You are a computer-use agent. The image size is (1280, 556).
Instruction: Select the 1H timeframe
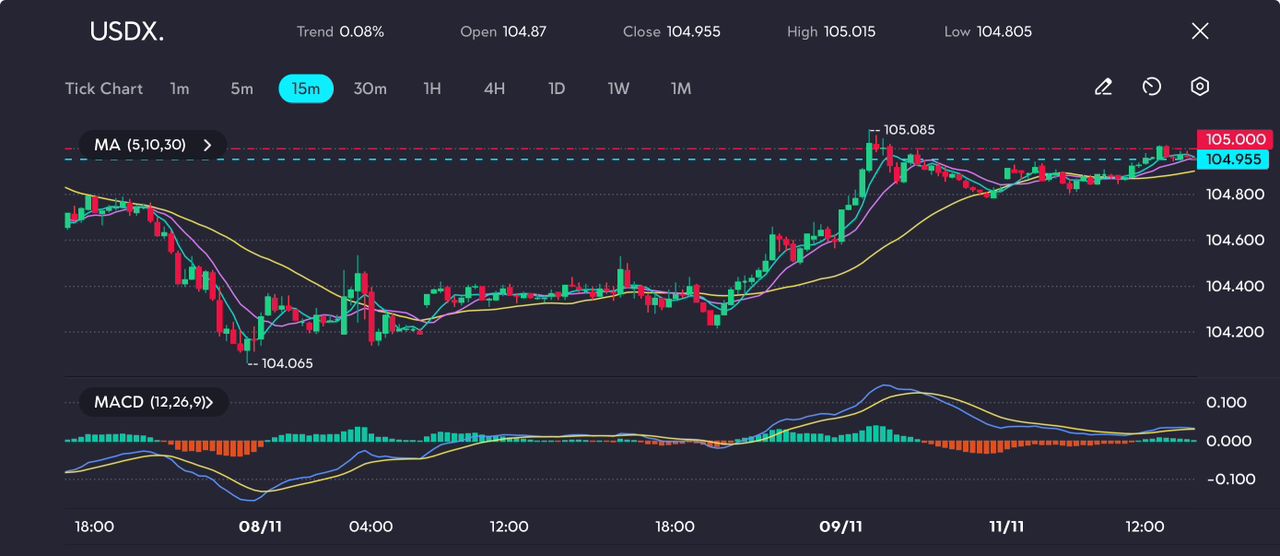click(432, 88)
